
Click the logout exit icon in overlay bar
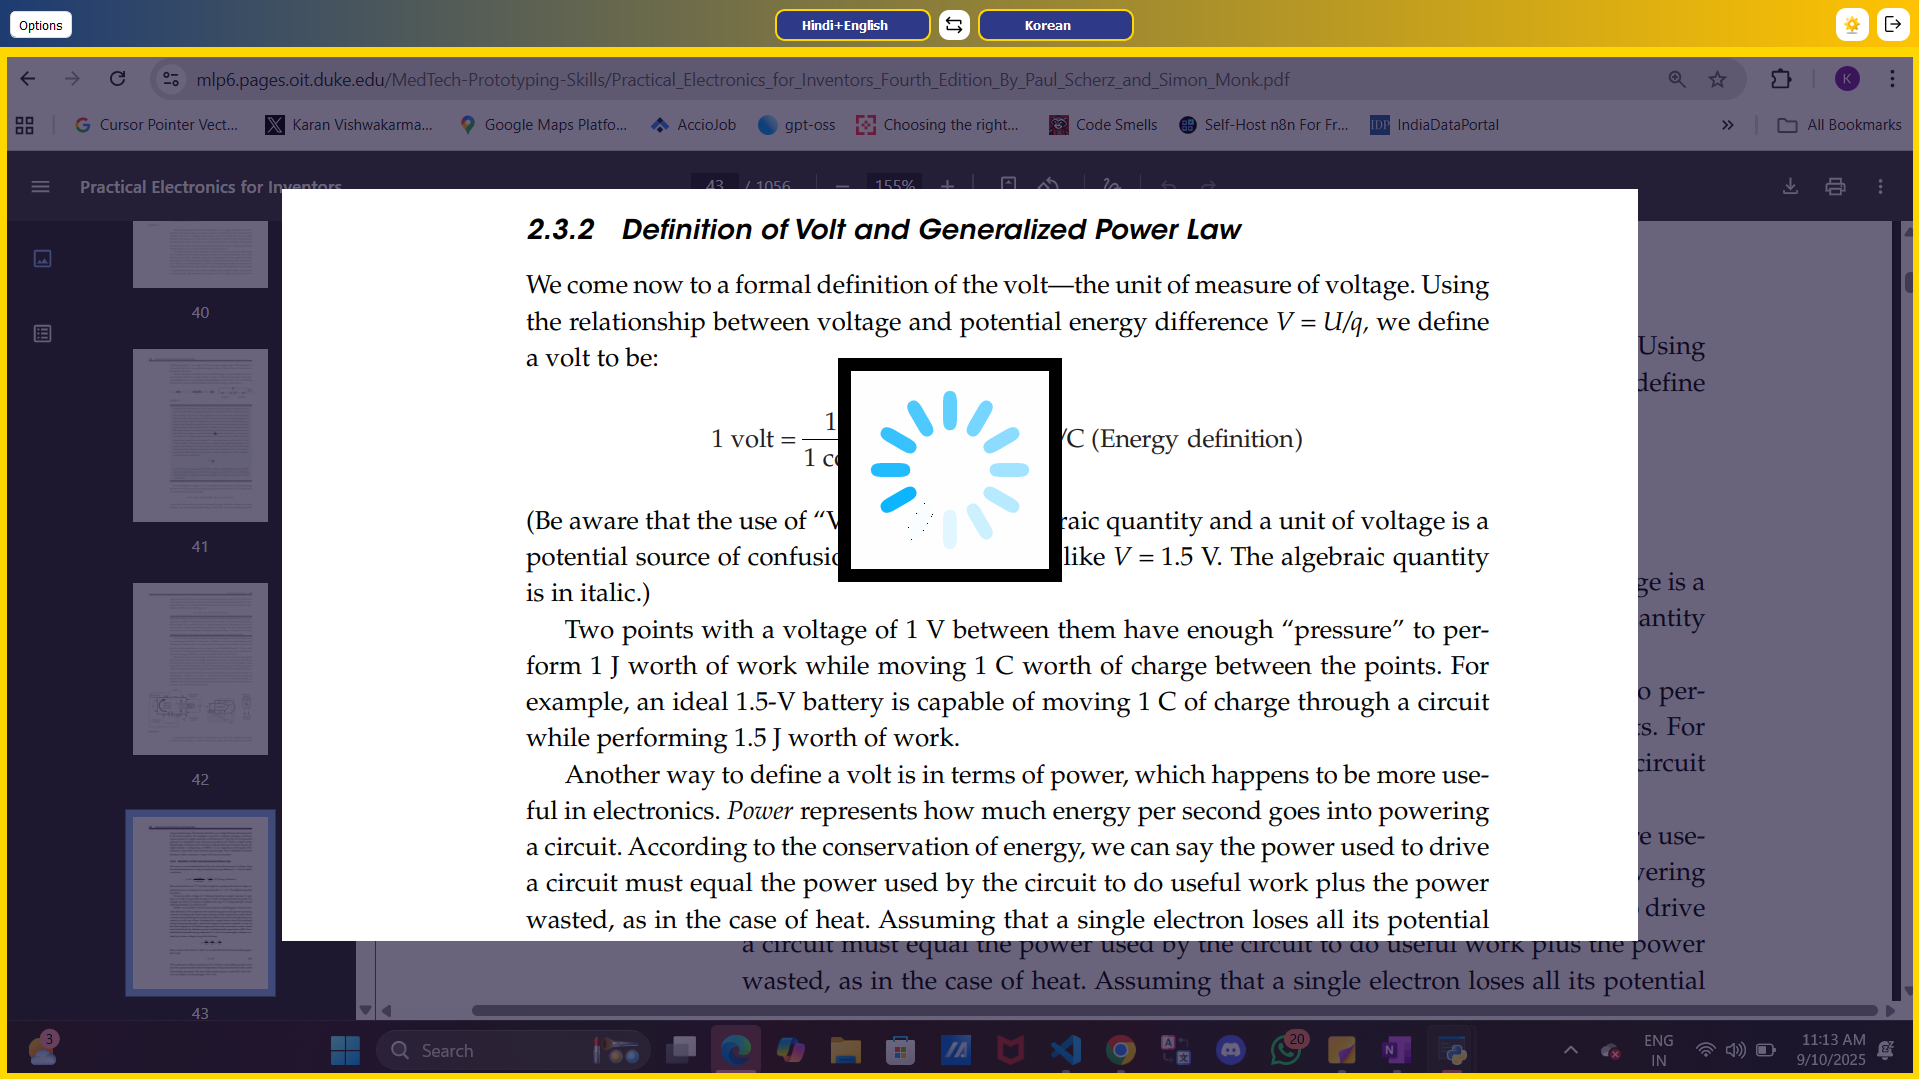coord(1893,25)
